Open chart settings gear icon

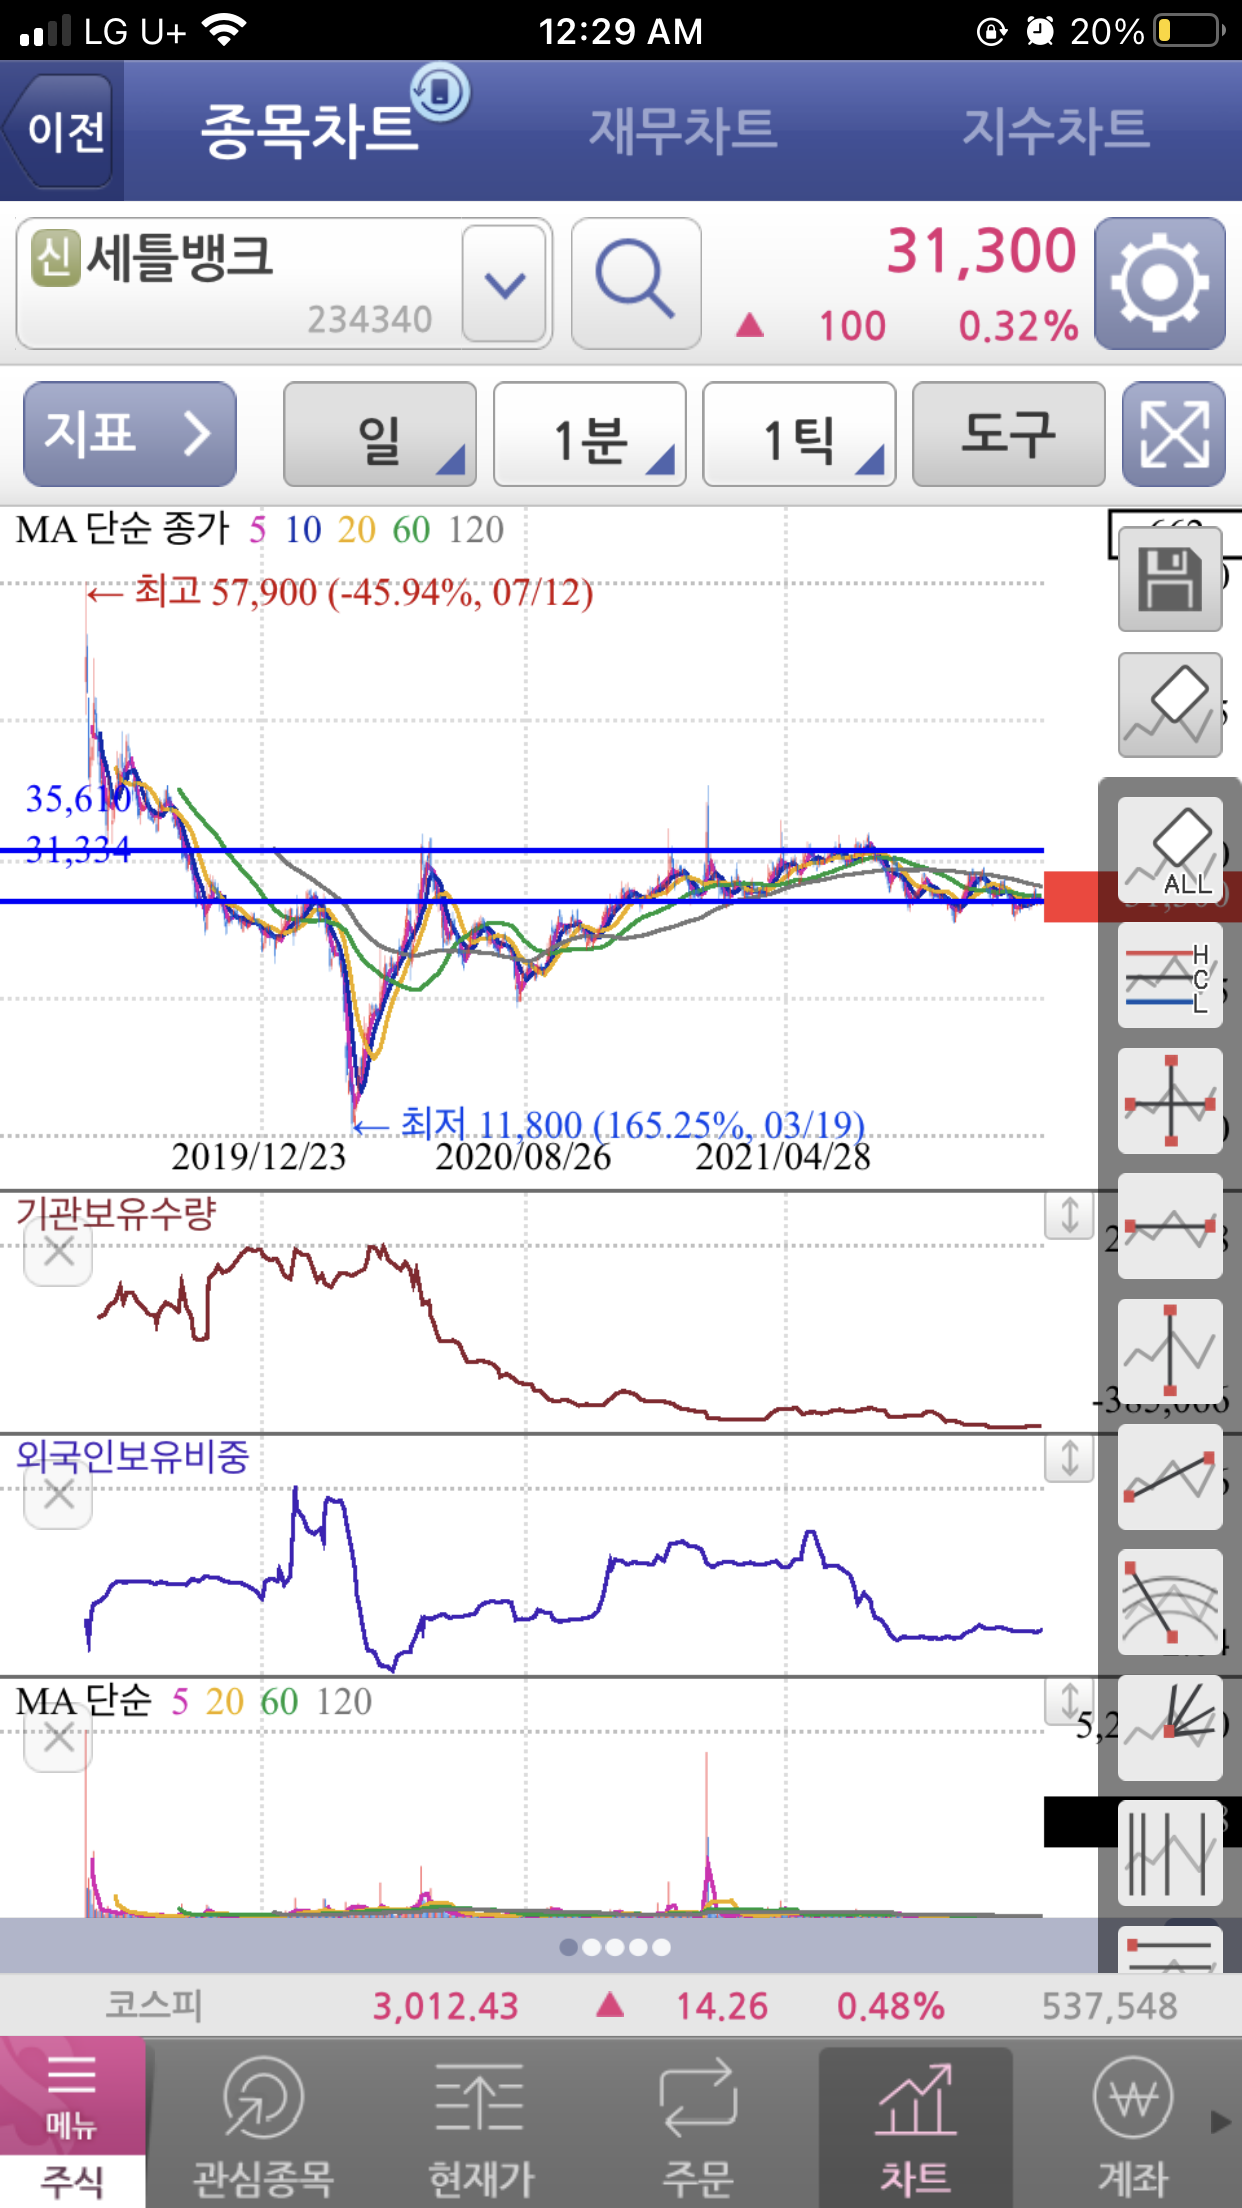tap(1160, 284)
